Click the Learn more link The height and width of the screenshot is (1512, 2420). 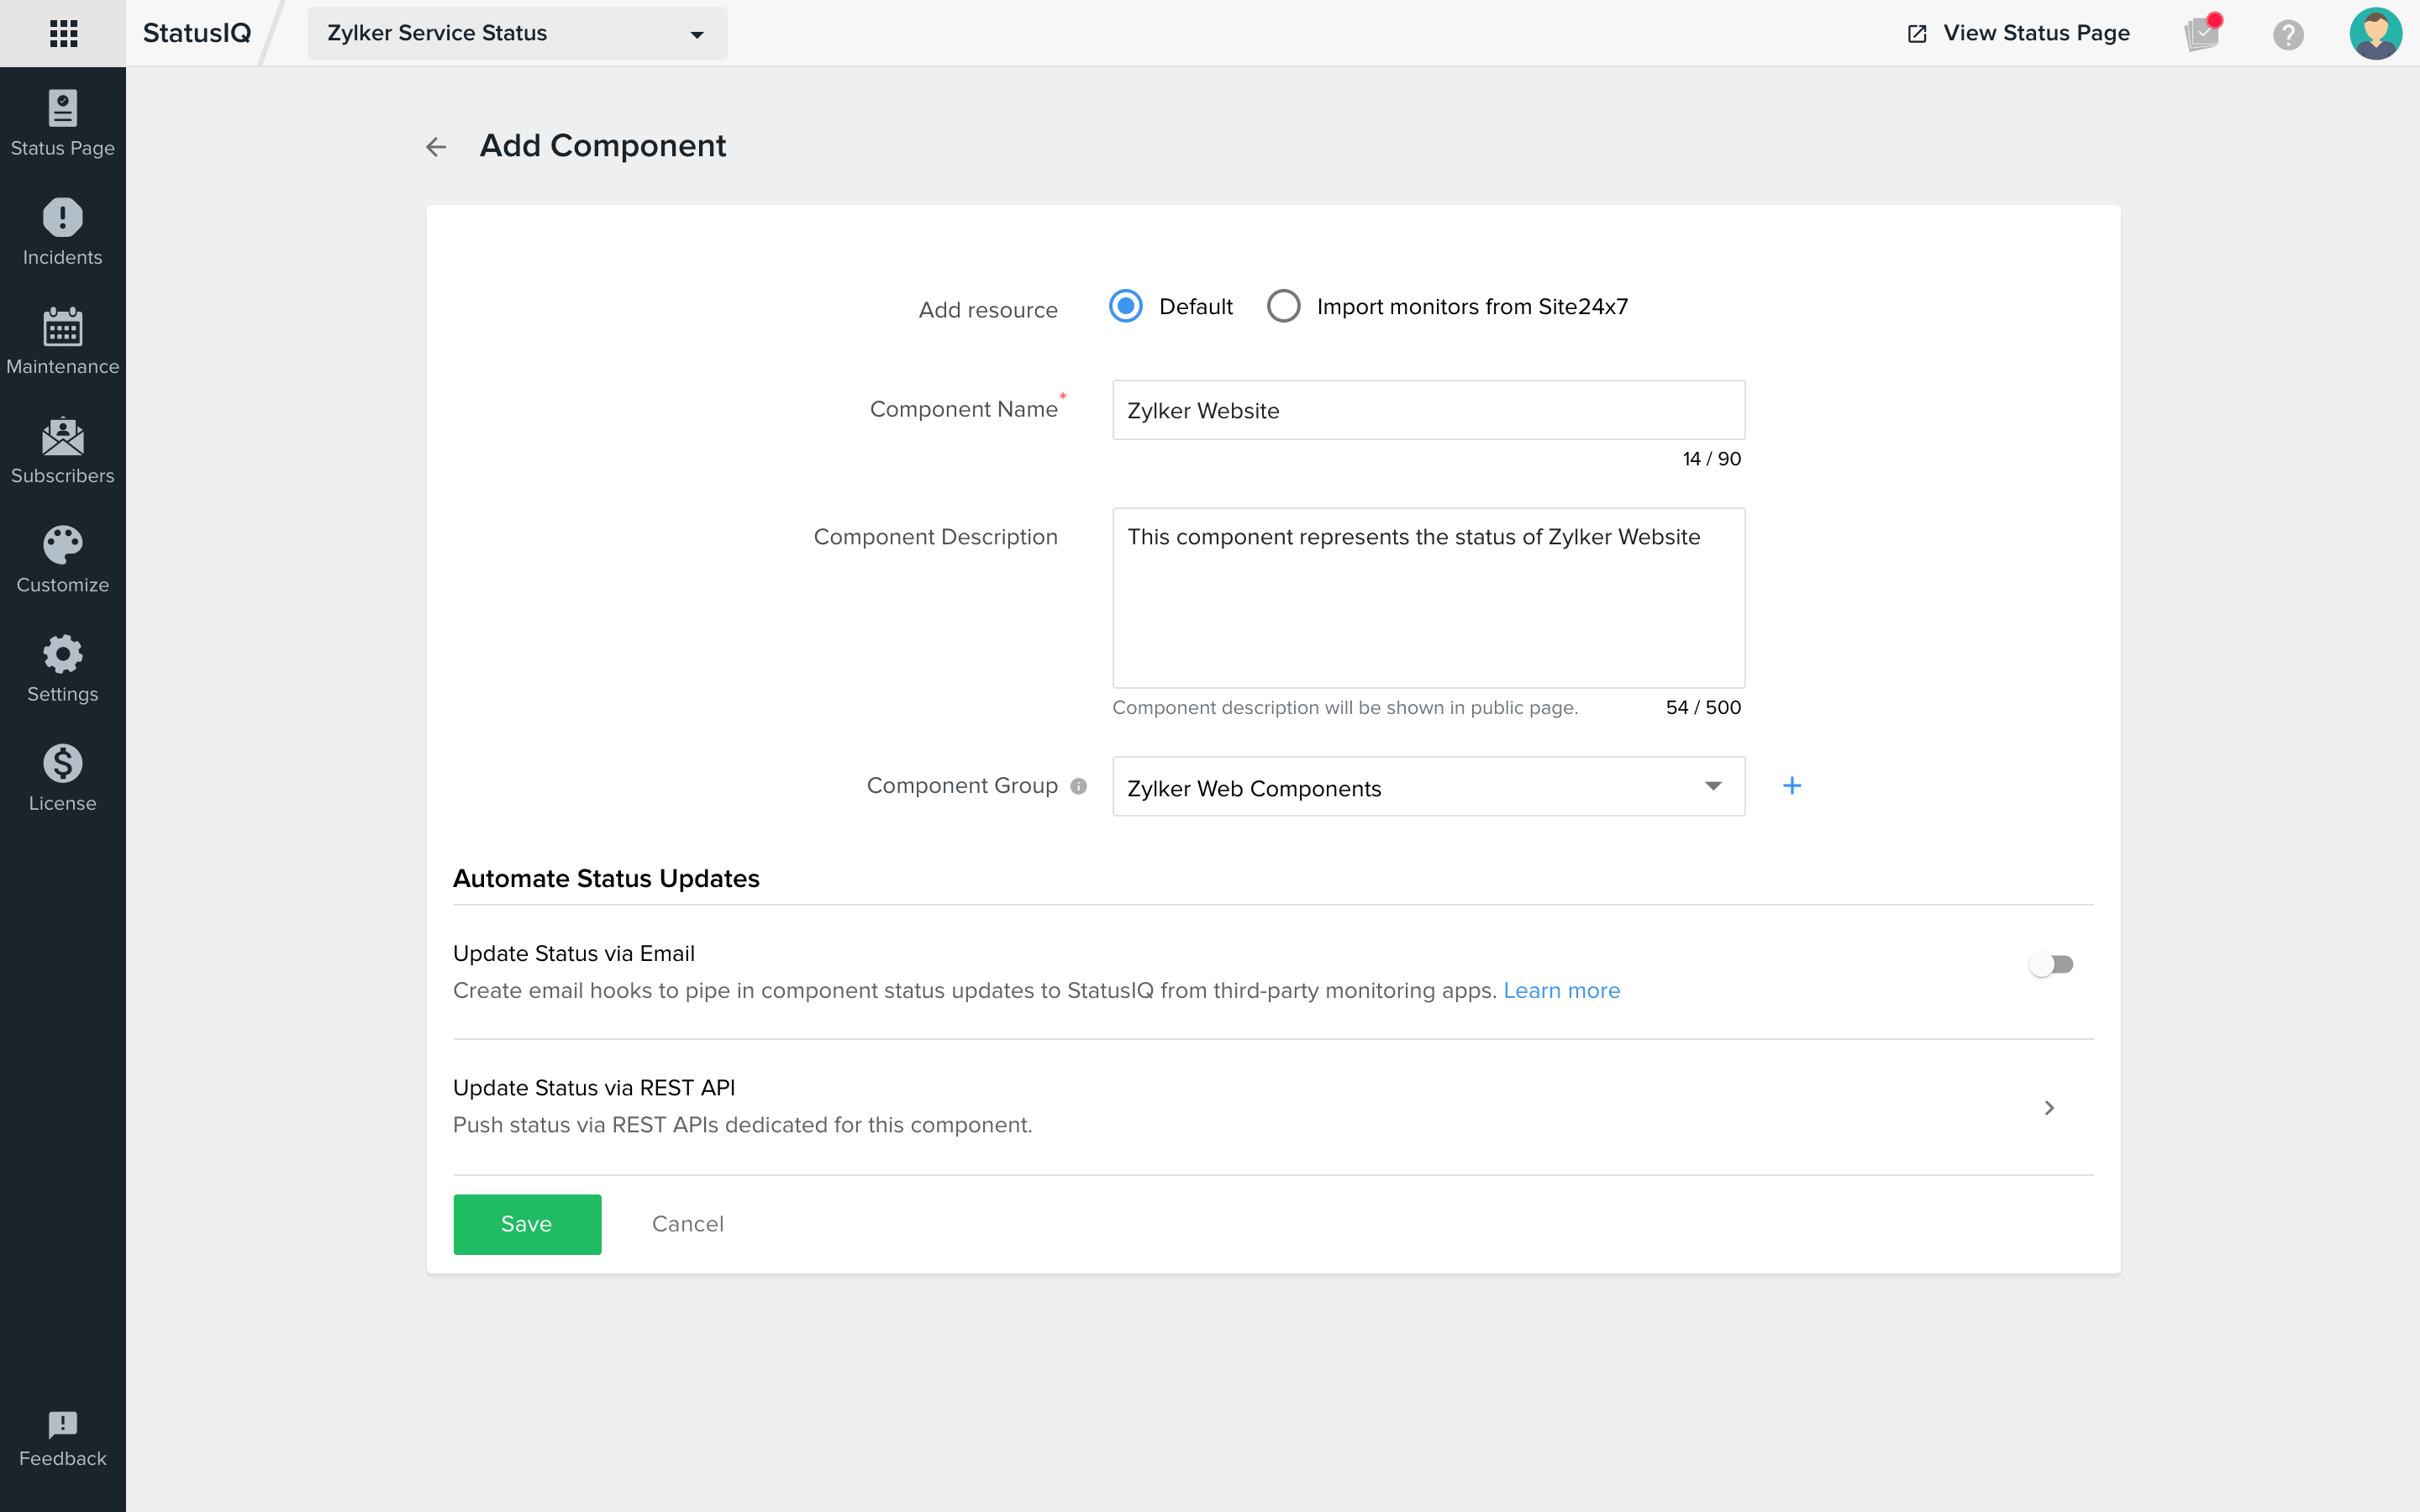tap(1561, 991)
